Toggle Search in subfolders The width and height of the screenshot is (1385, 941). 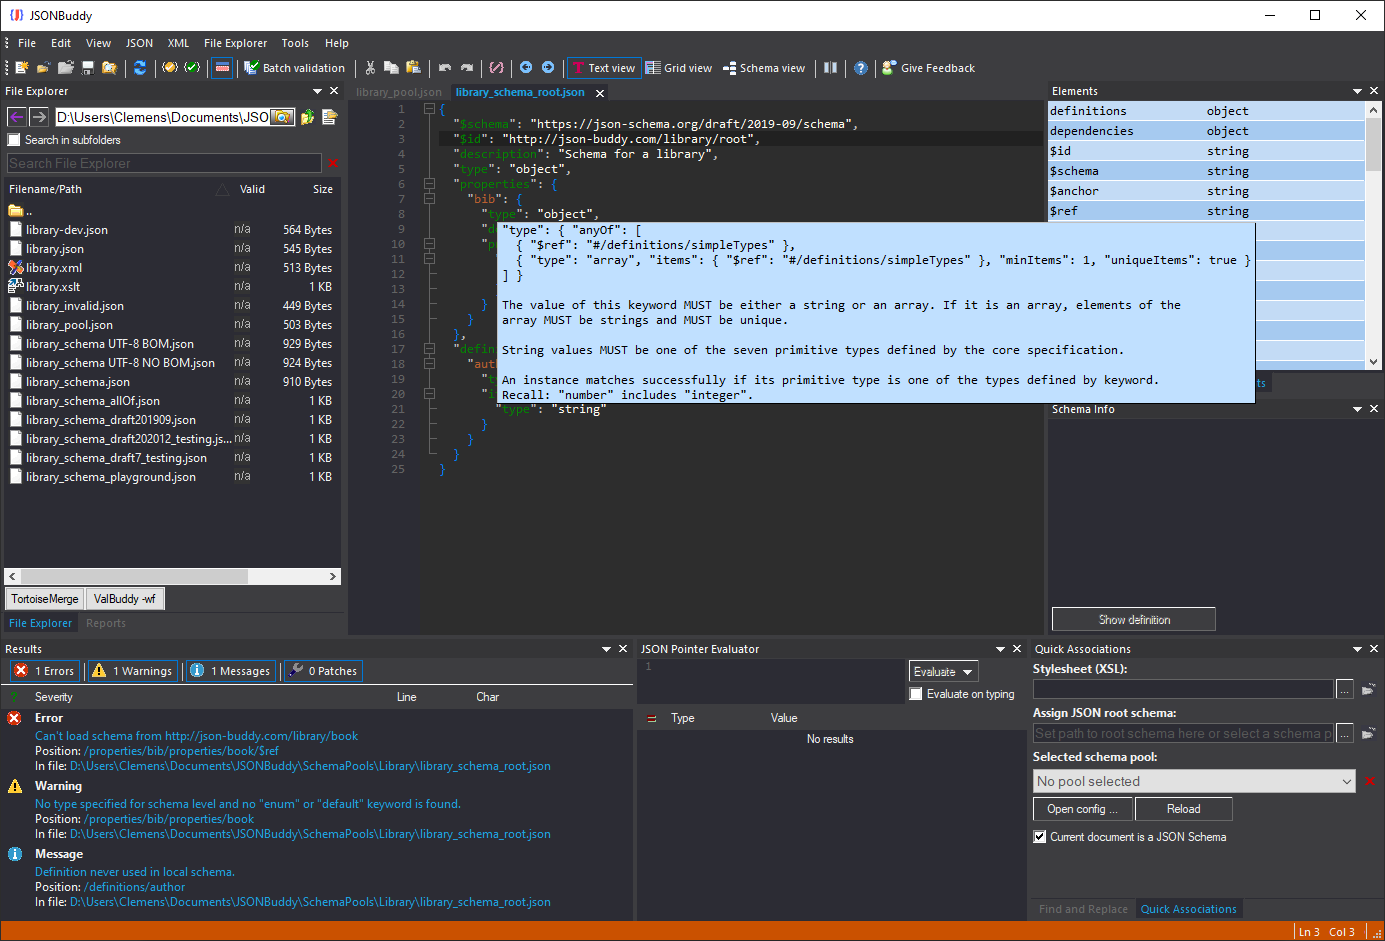tap(12, 140)
